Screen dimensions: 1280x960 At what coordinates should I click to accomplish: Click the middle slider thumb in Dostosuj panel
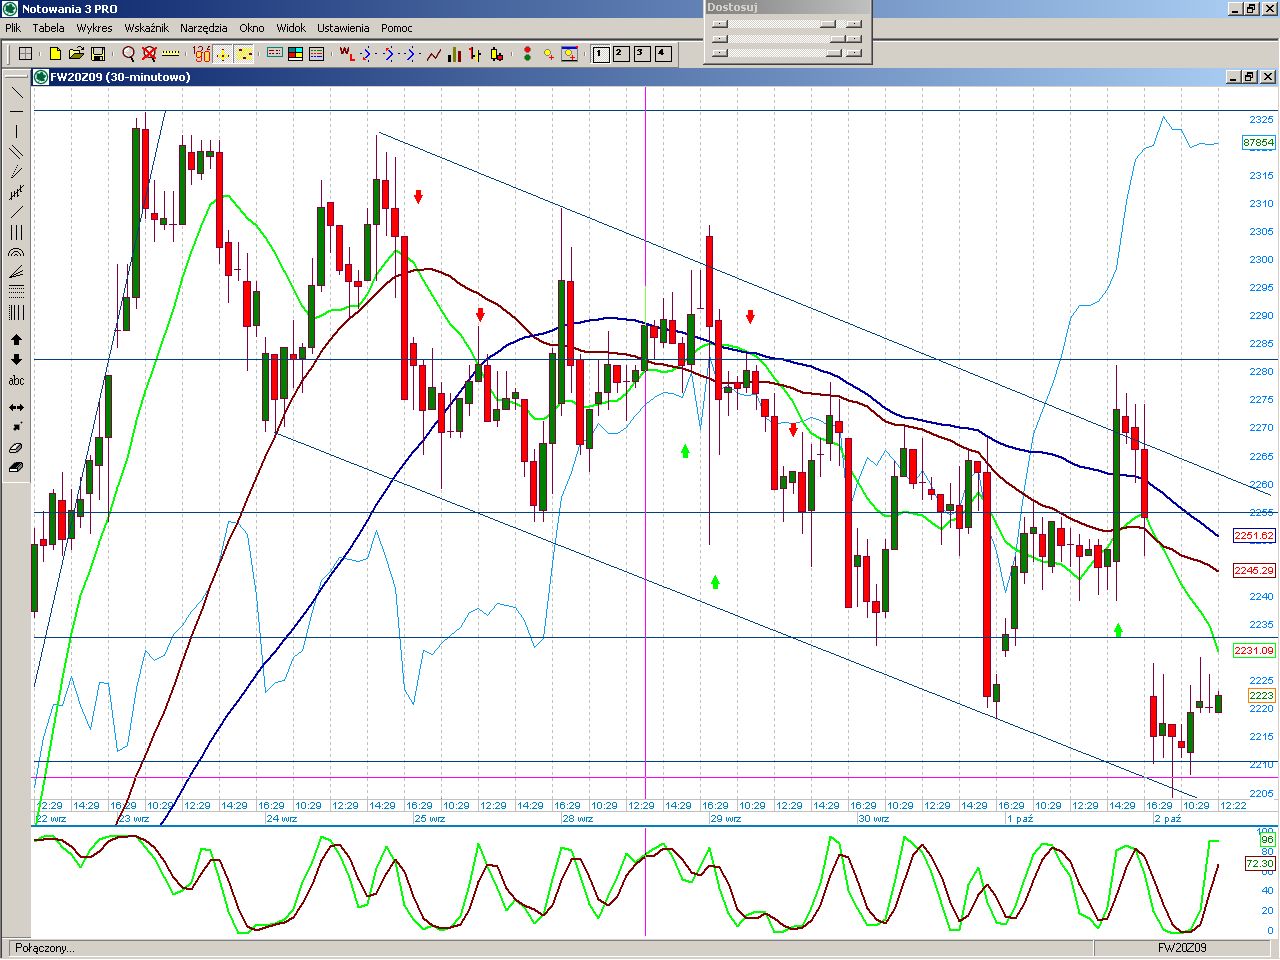838,38
